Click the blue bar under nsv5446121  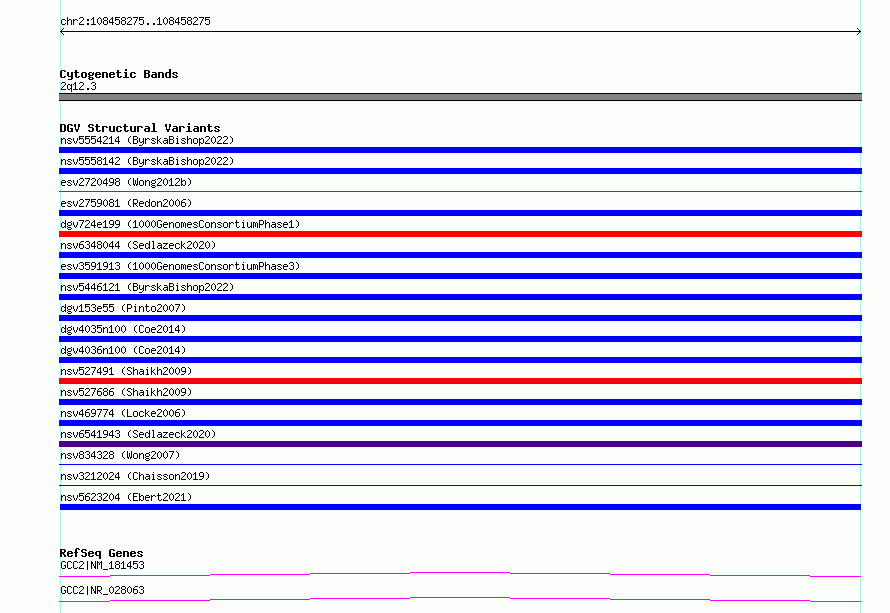460,297
